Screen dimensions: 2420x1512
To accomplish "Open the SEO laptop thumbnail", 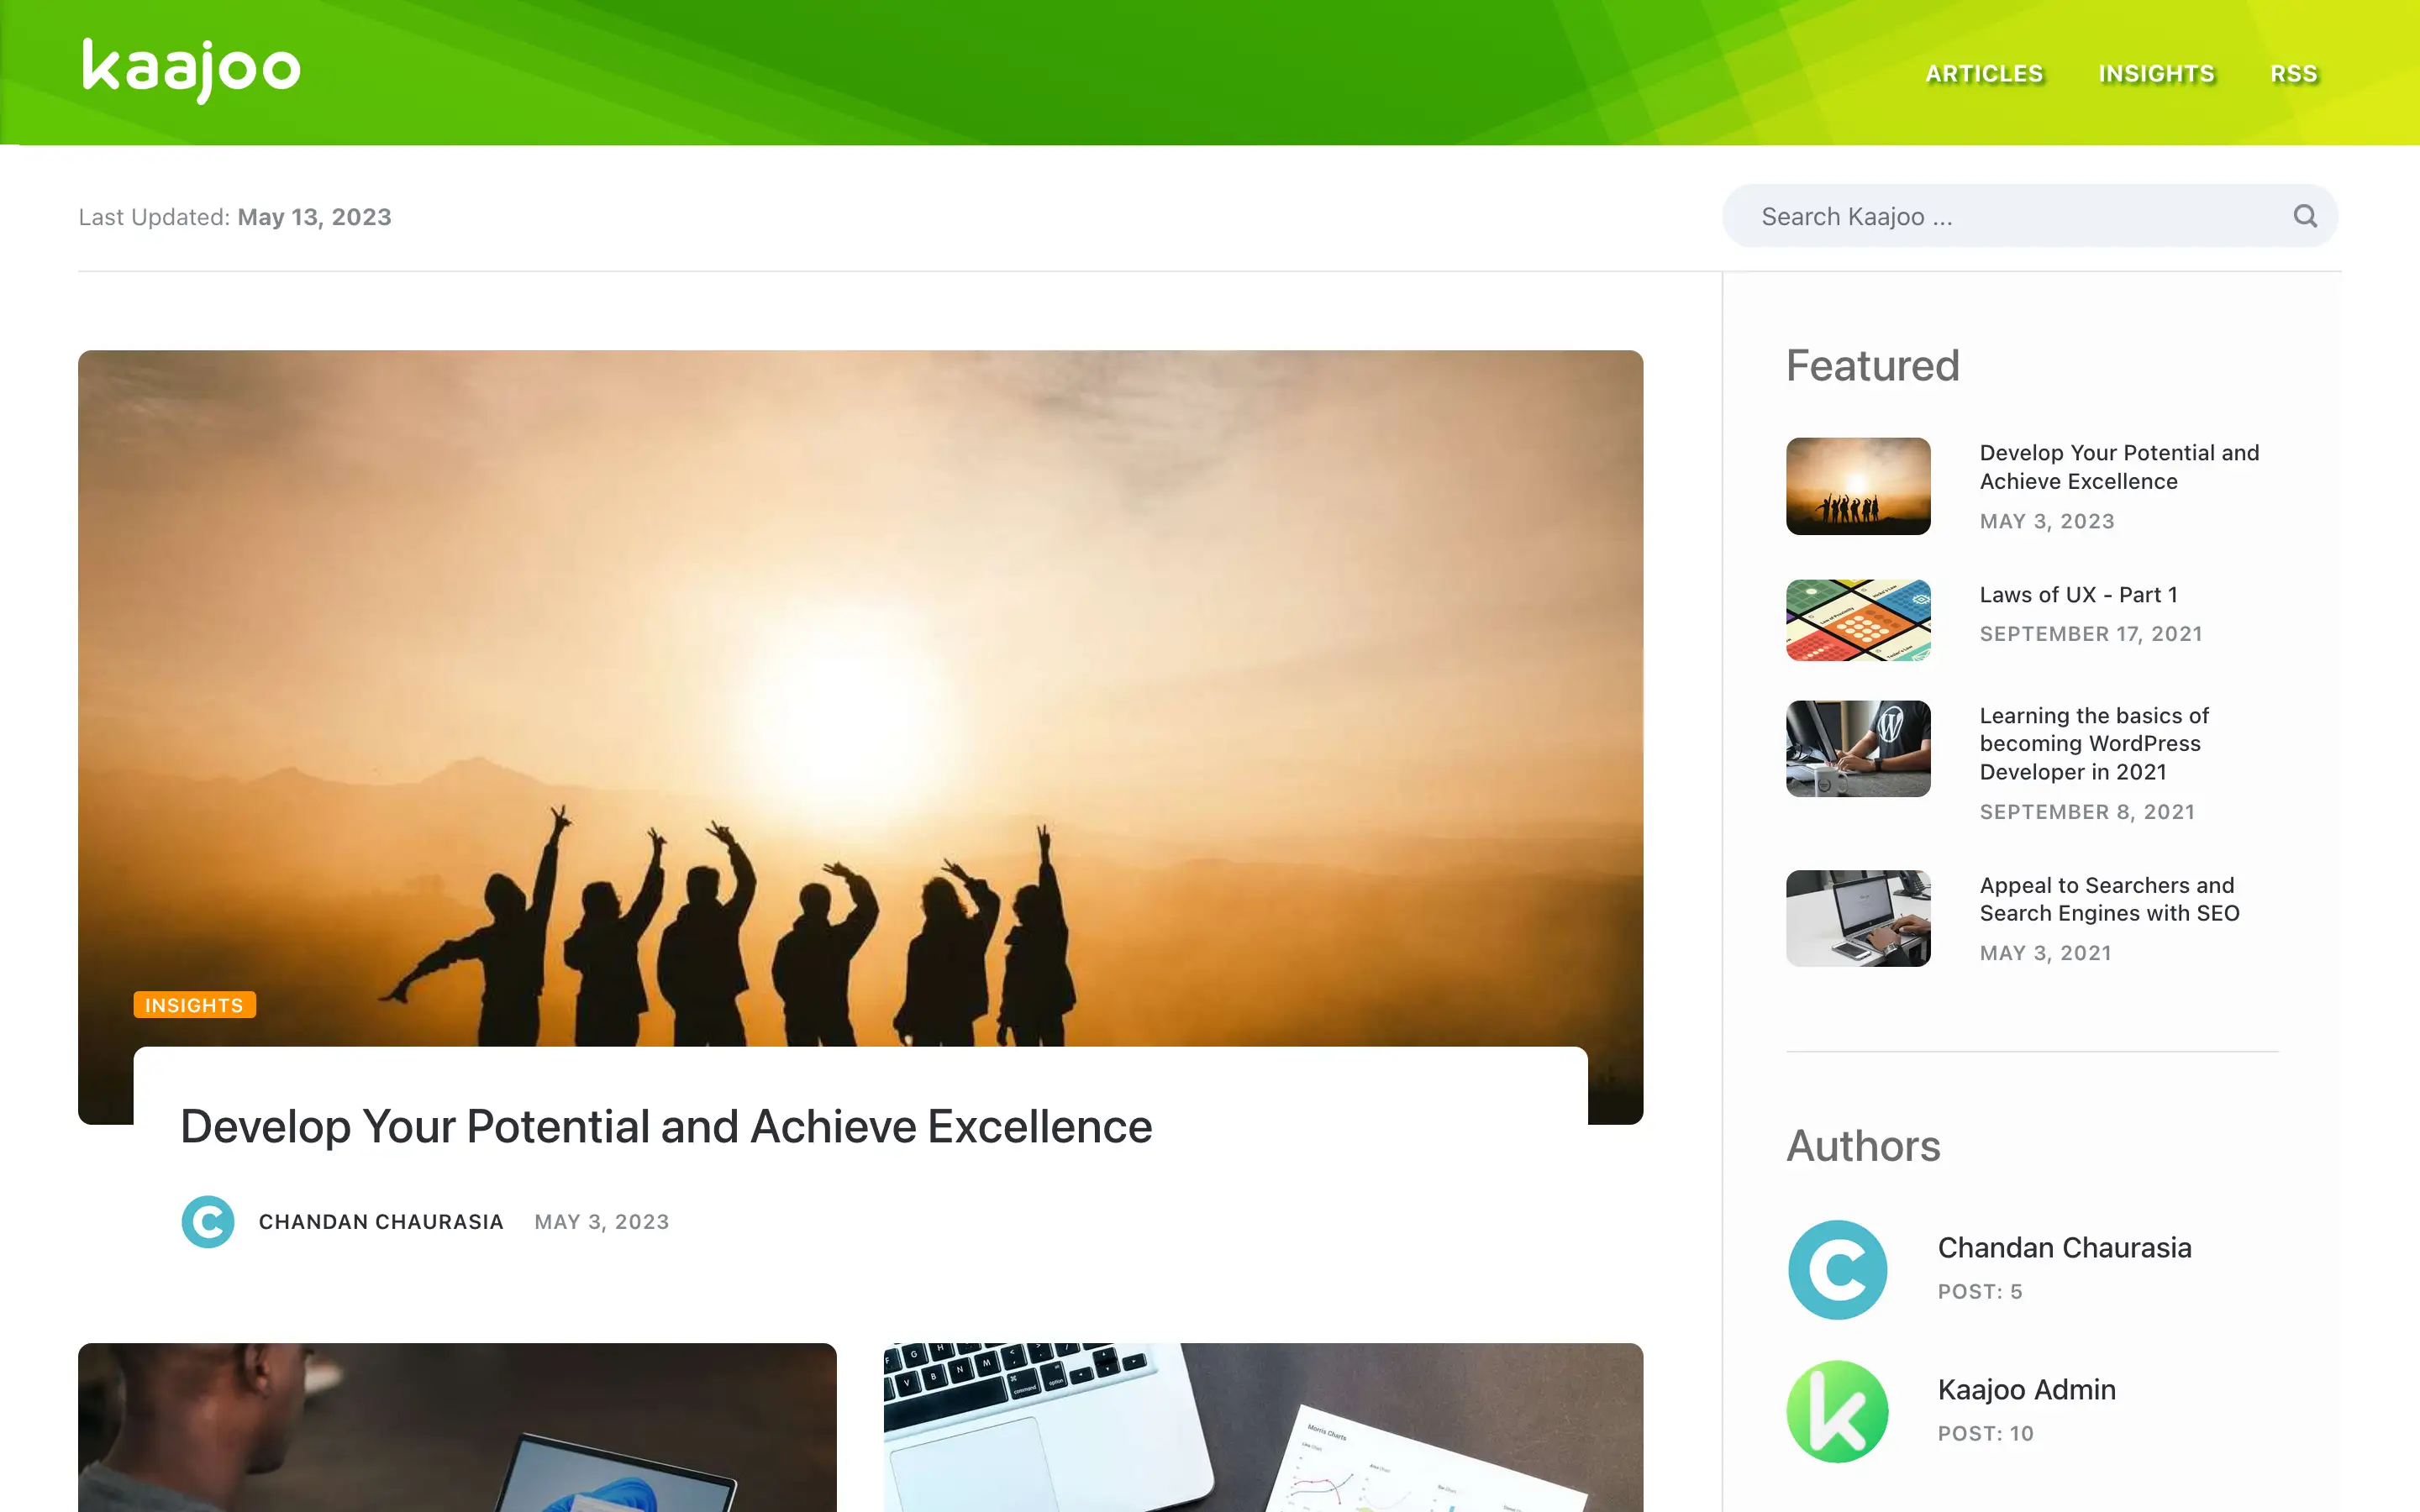I will (x=1858, y=918).
